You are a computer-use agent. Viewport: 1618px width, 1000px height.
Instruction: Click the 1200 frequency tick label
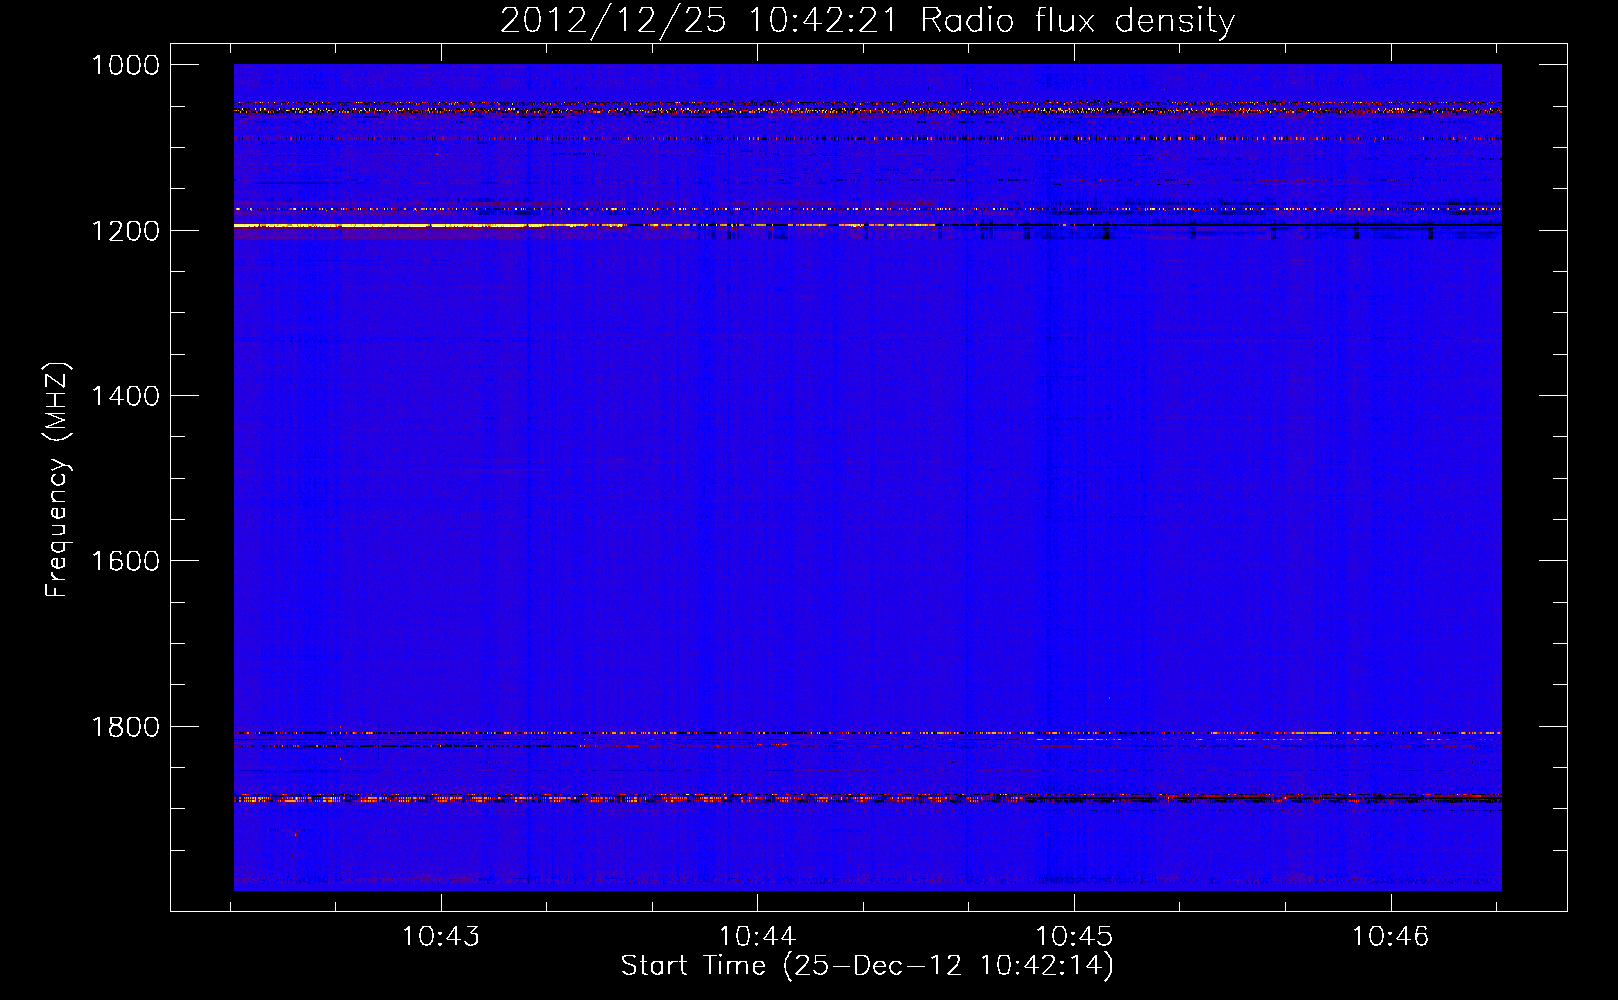[x=125, y=231]
